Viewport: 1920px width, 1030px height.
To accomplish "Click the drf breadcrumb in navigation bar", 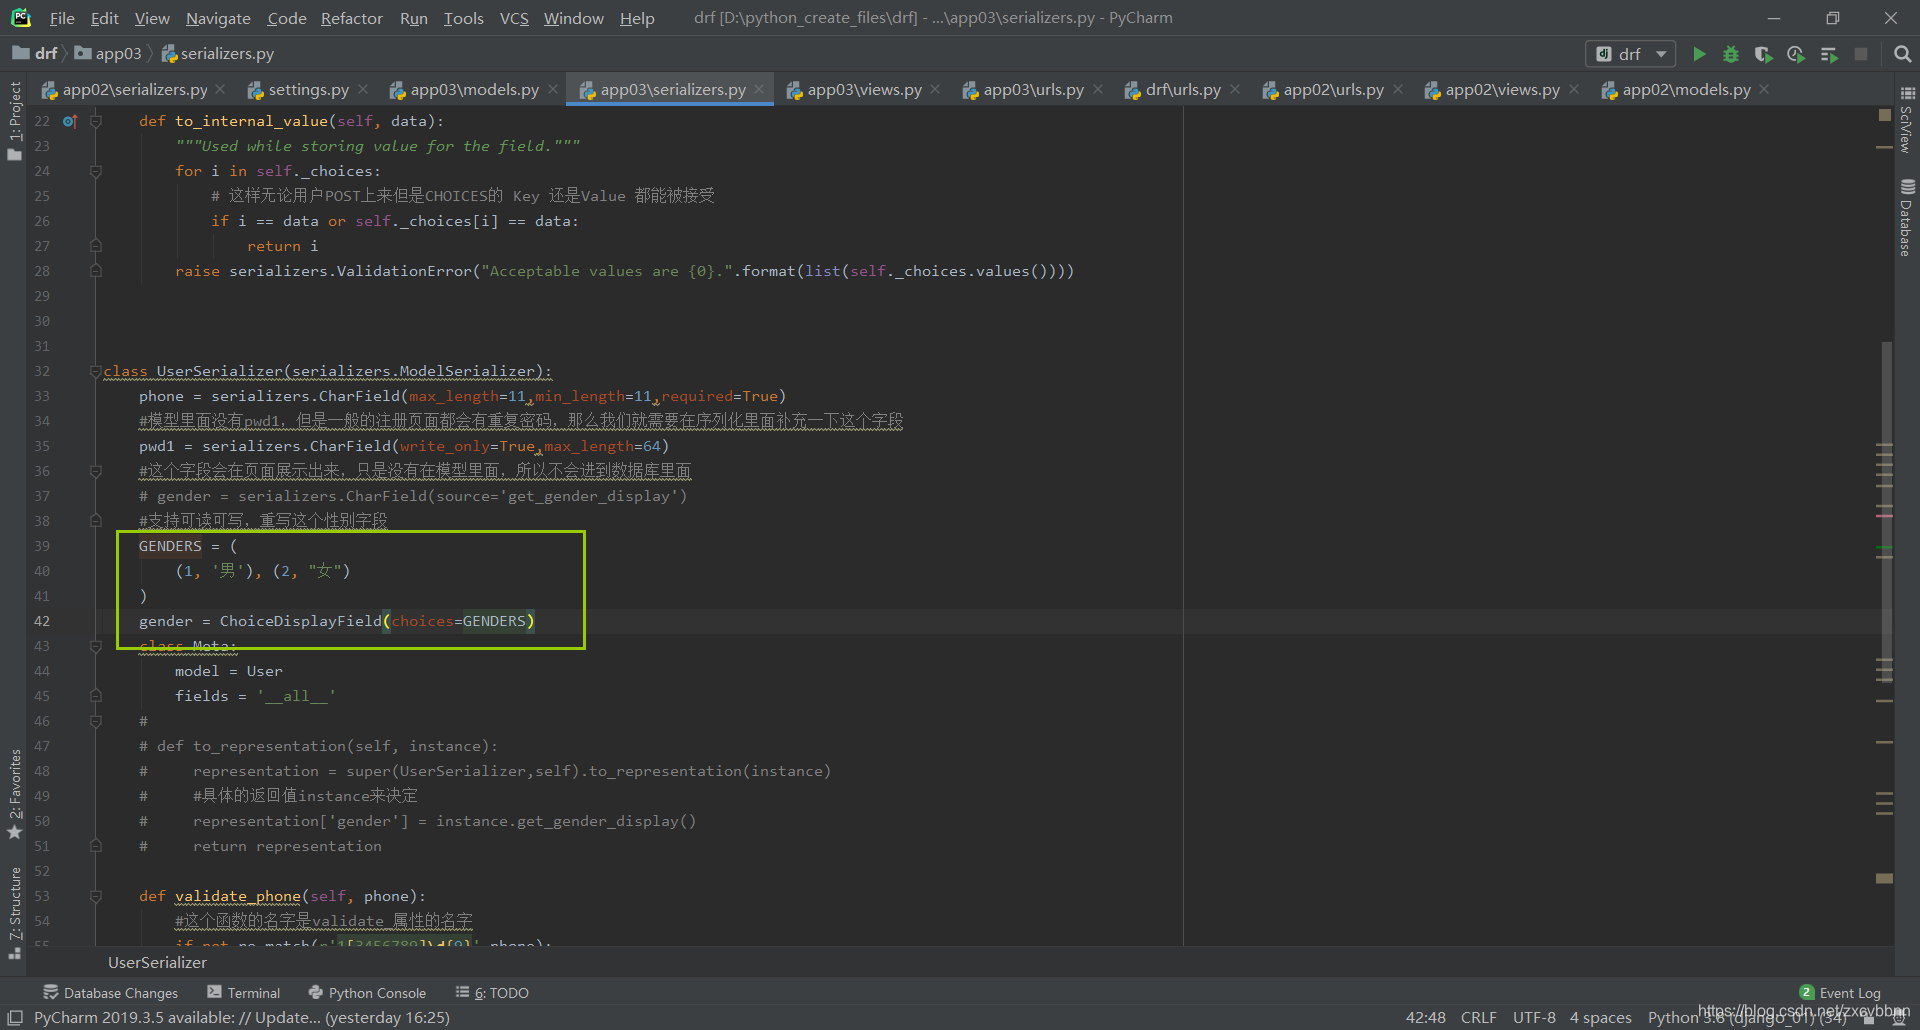I will [36, 54].
